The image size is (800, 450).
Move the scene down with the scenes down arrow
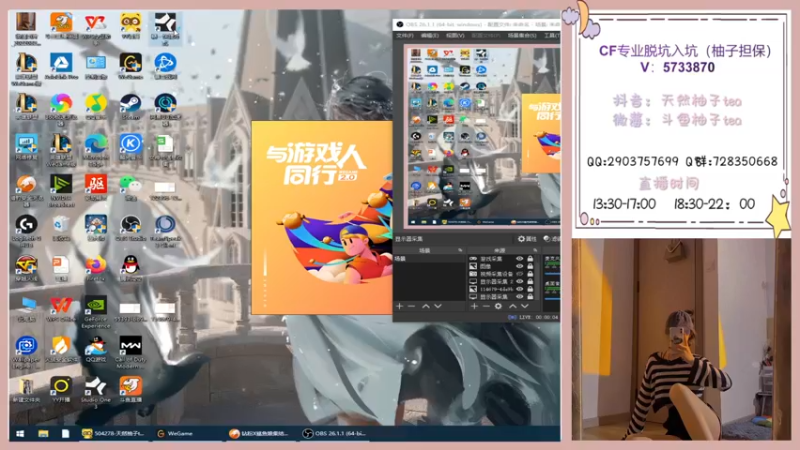tap(438, 306)
